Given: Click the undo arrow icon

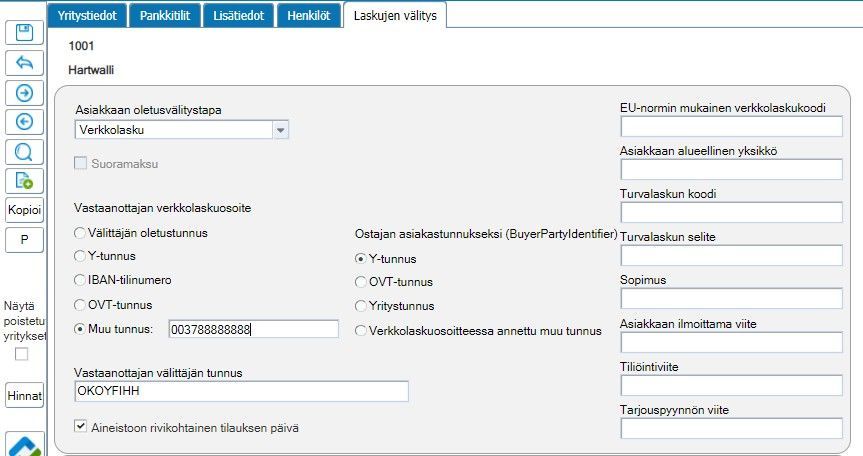Looking at the screenshot, I should [x=24, y=62].
